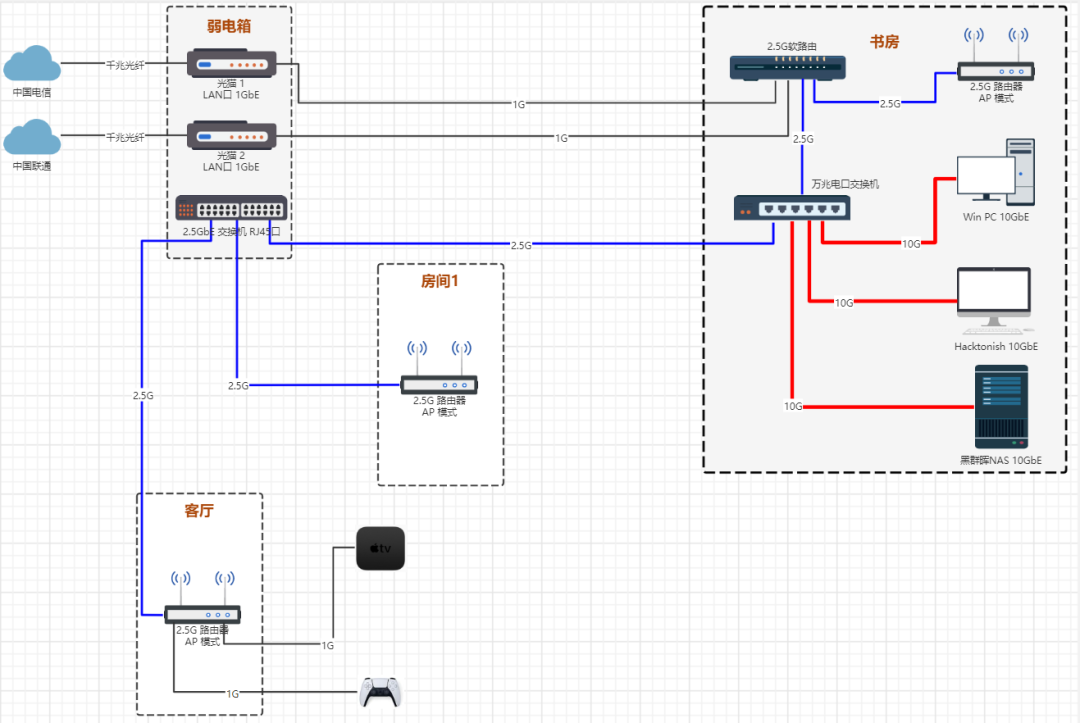
Task: Select the 2.5G软路由 router icon
Action: [x=787, y=67]
